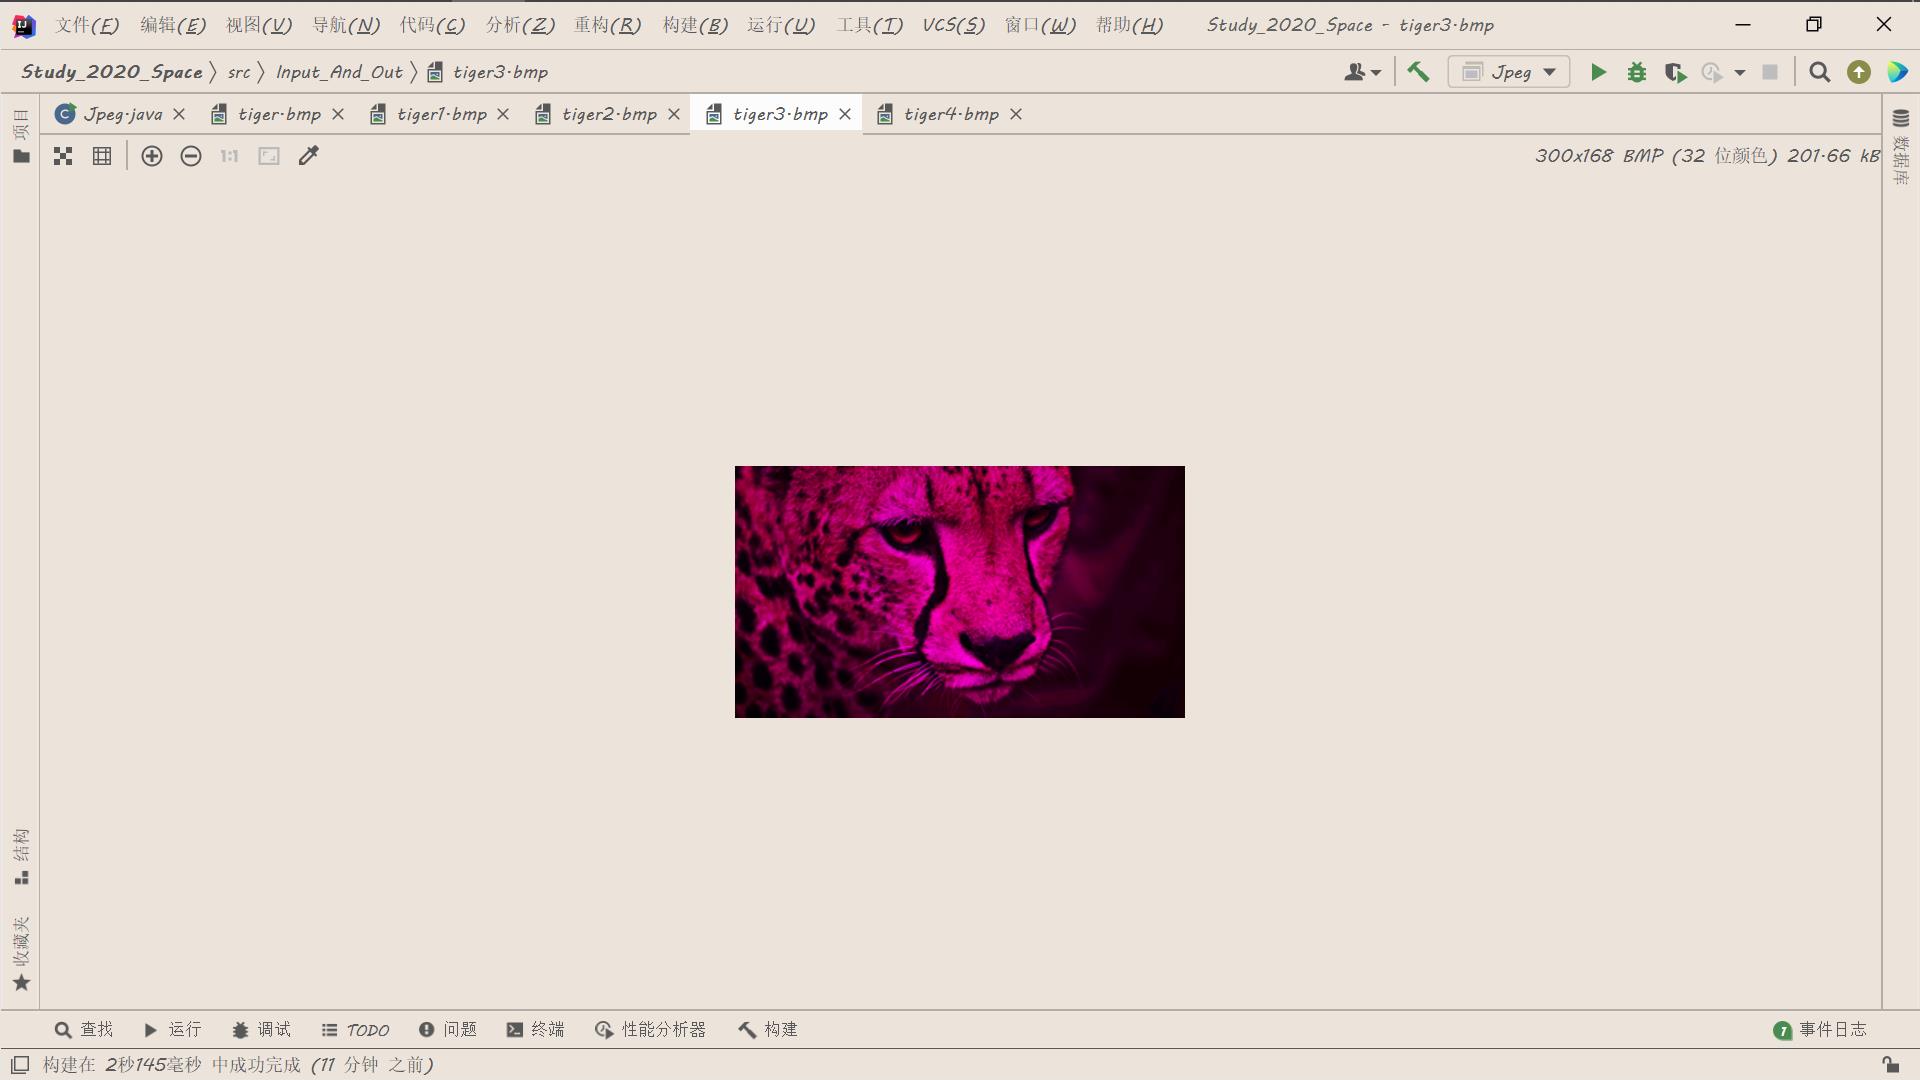Open the VCS(S) menu
Viewport: 1920px width, 1080px height.
tap(954, 25)
